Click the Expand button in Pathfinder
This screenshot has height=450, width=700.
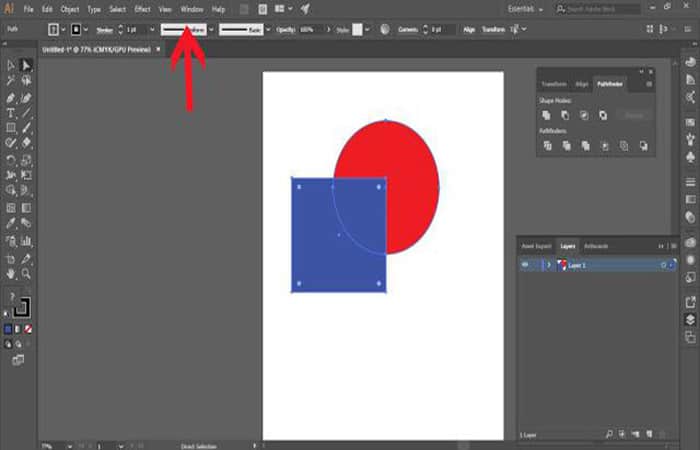click(x=633, y=115)
